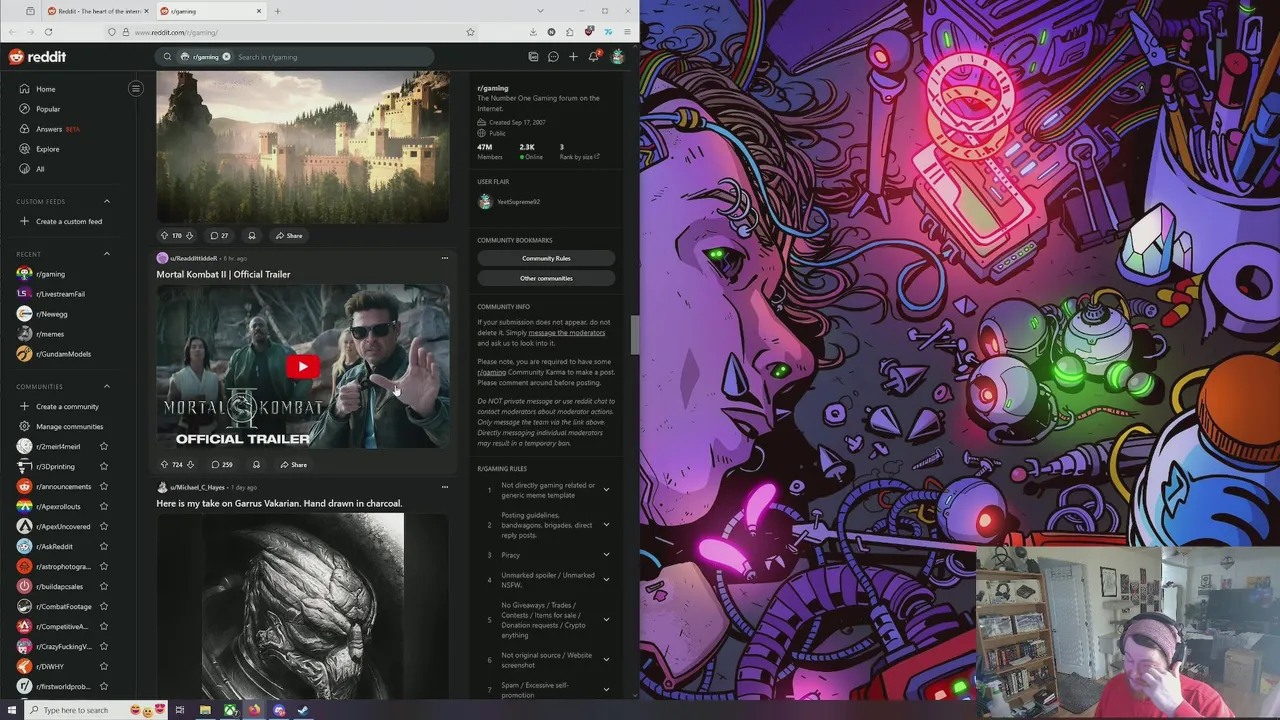The width and height of the screenshot is (1280, 720).
Task: Favorite r/3Dprinting with star
Action: pos(104,467)
